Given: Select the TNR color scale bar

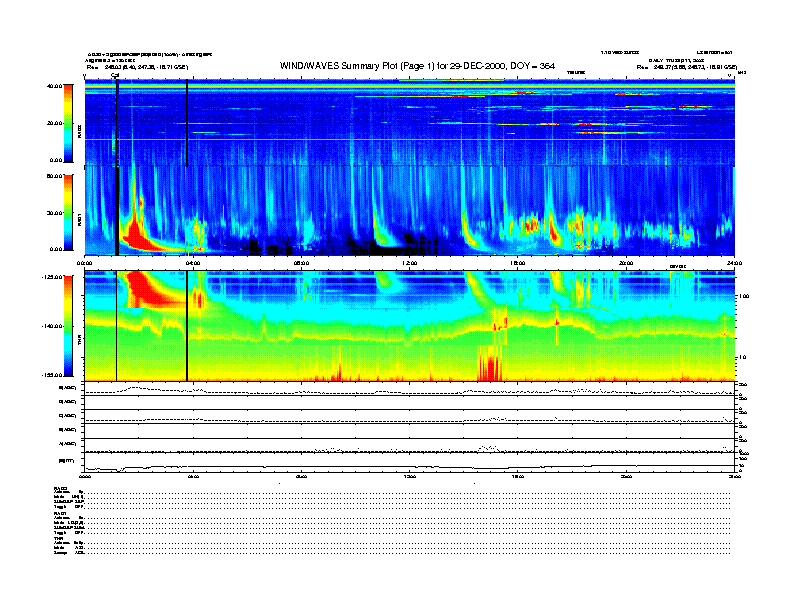Looking at the screenshot, I should (68, 326).
